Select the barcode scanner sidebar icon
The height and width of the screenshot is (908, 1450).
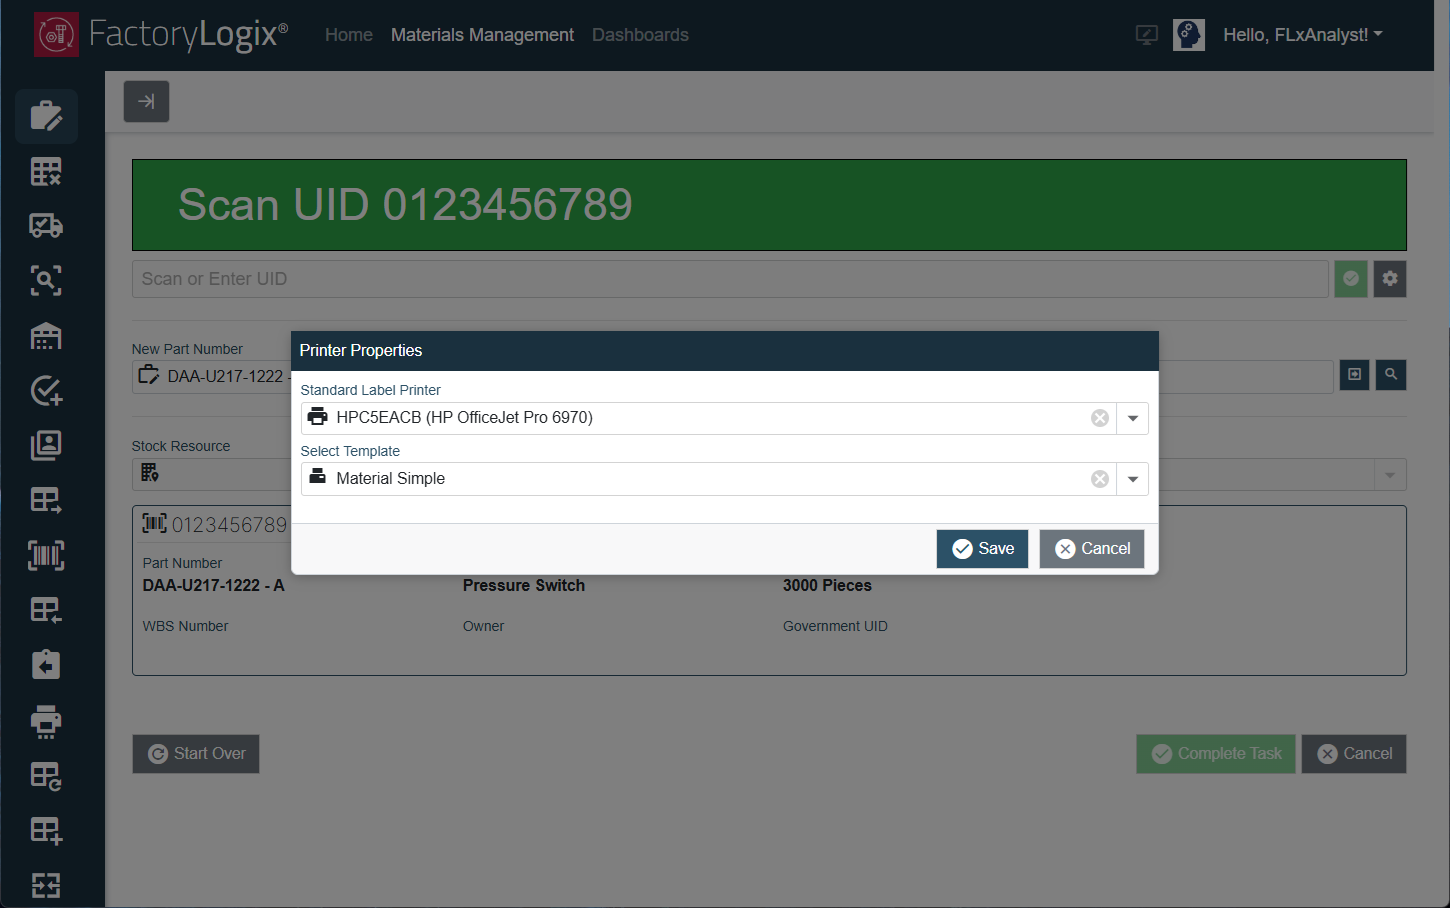46,555
